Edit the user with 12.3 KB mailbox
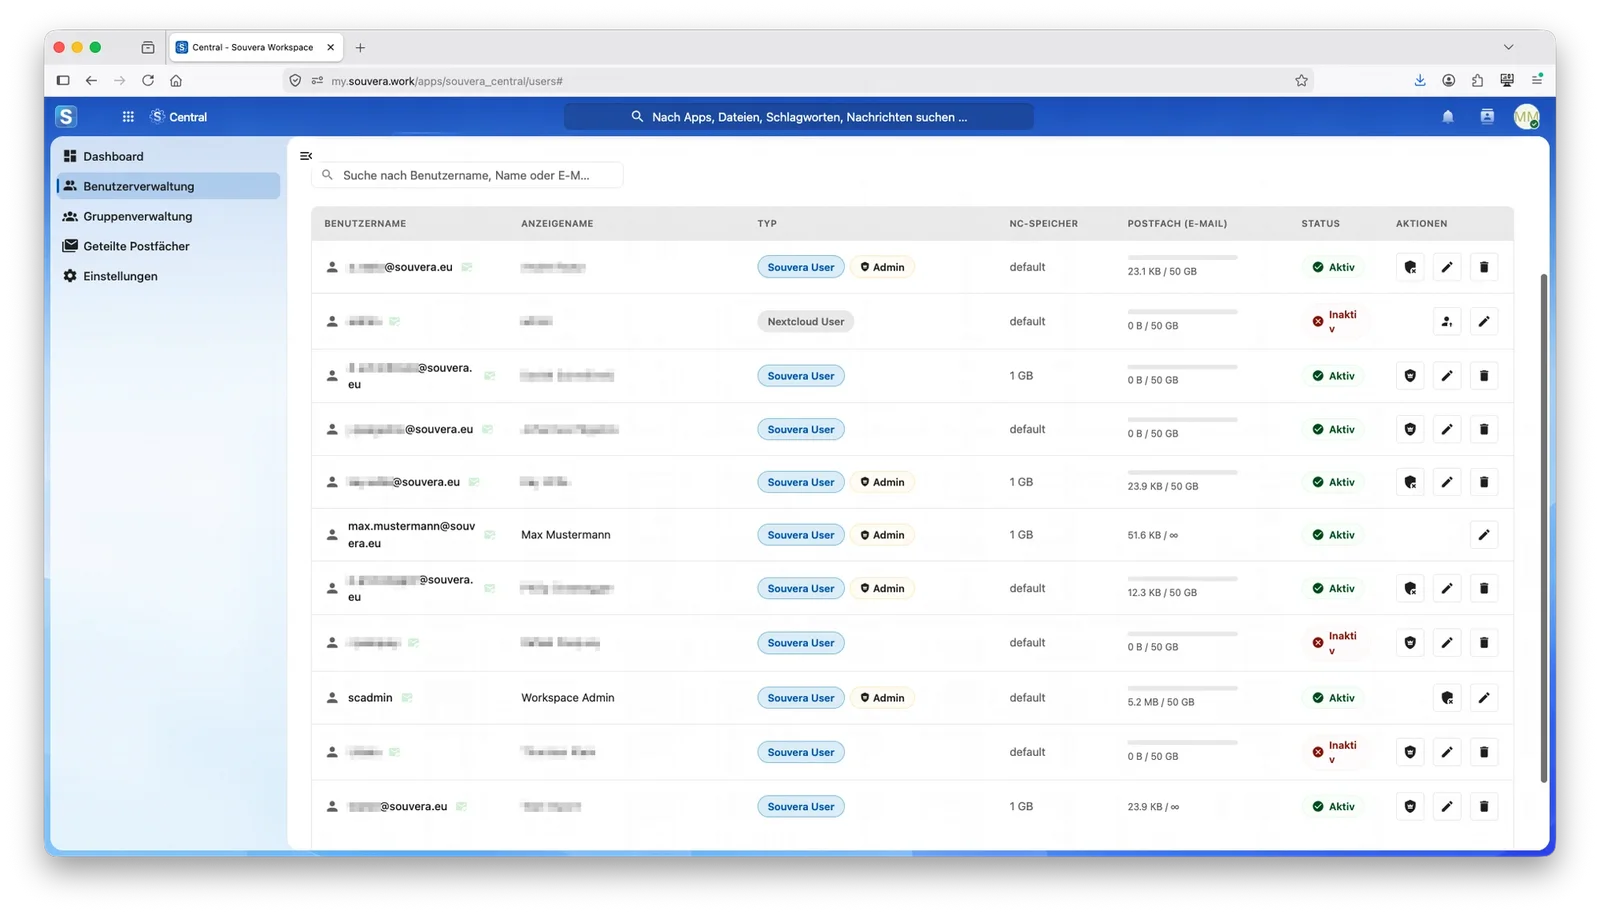The image size is (1600, 915). (x=1447, y=588)
